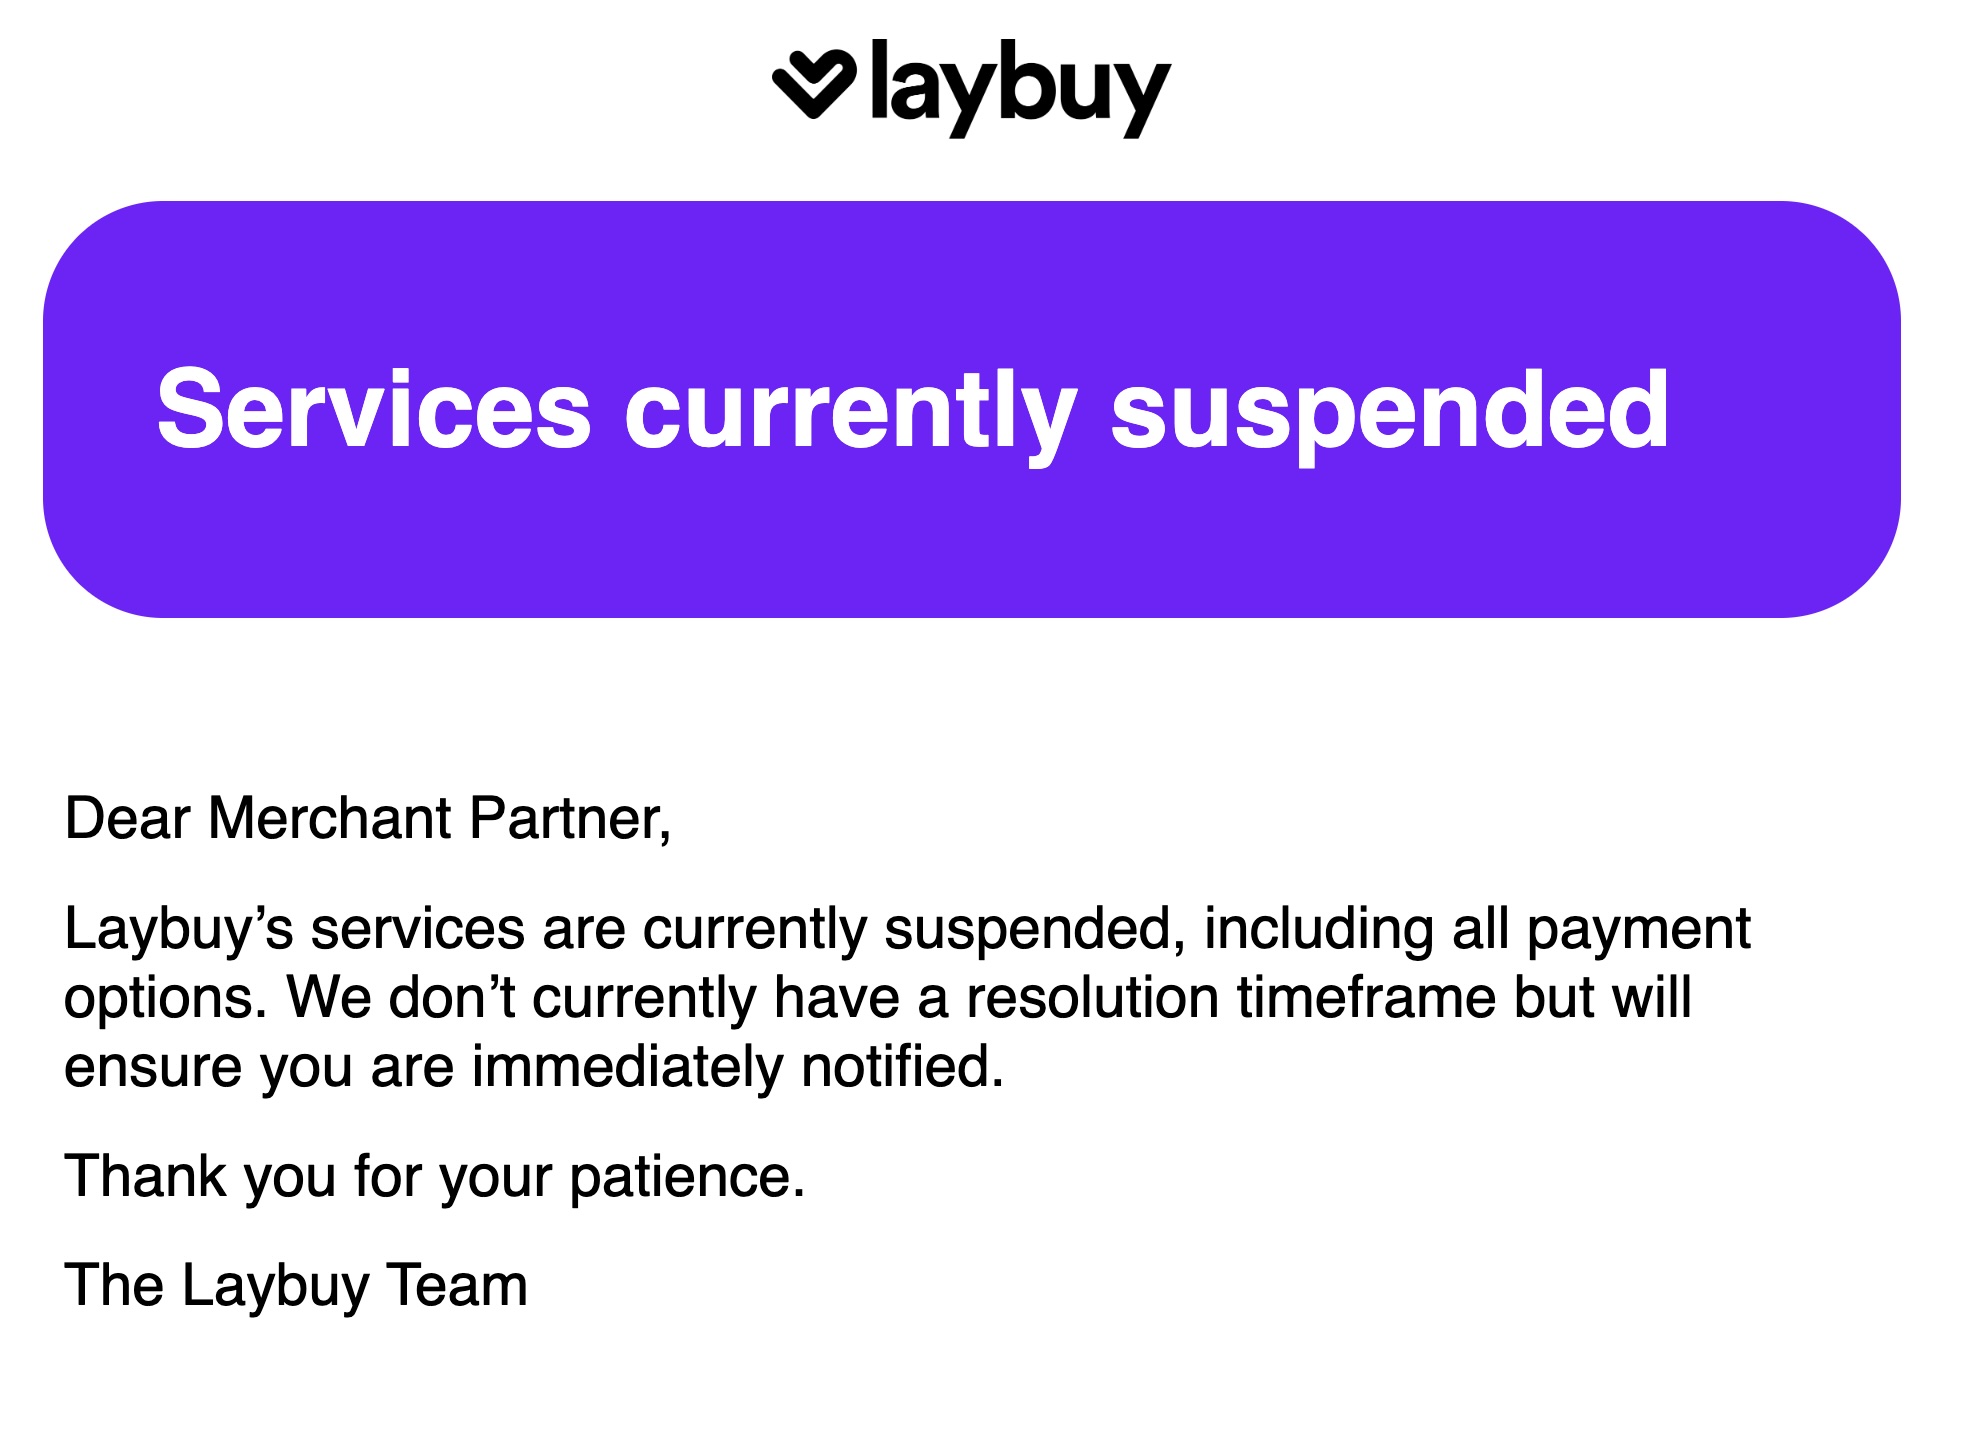1964x1438 pixels.
Task: Click the word "options." in the paragraph
Action: [x=166, y=998]
